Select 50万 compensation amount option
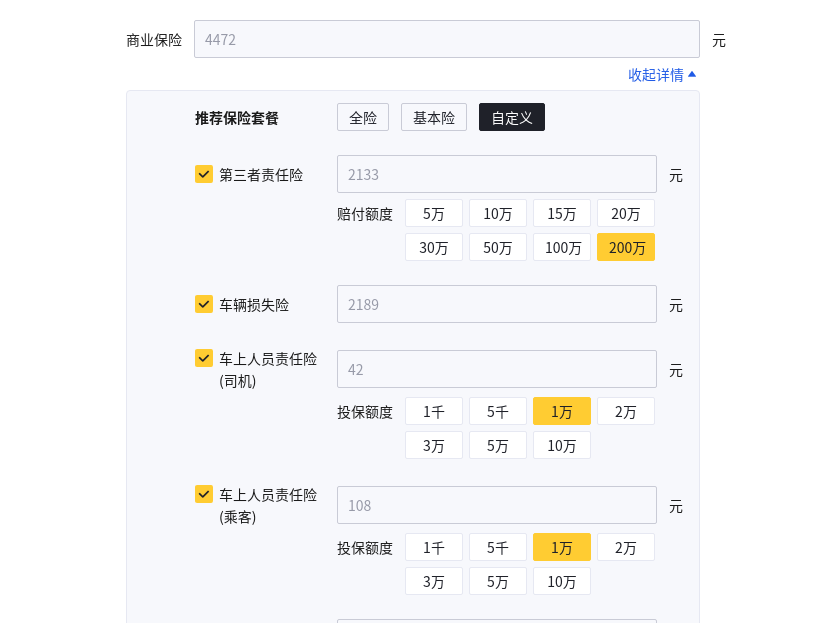This screenshot has width=837, height=623. (498, 248)
